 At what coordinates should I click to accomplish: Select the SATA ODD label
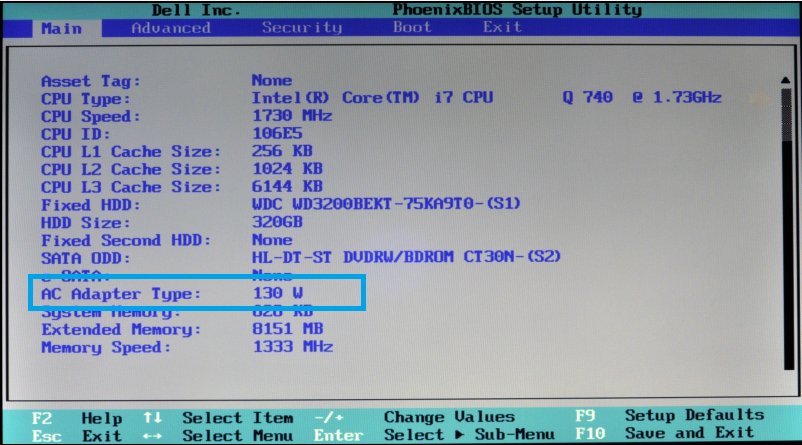tap(85, 258)
